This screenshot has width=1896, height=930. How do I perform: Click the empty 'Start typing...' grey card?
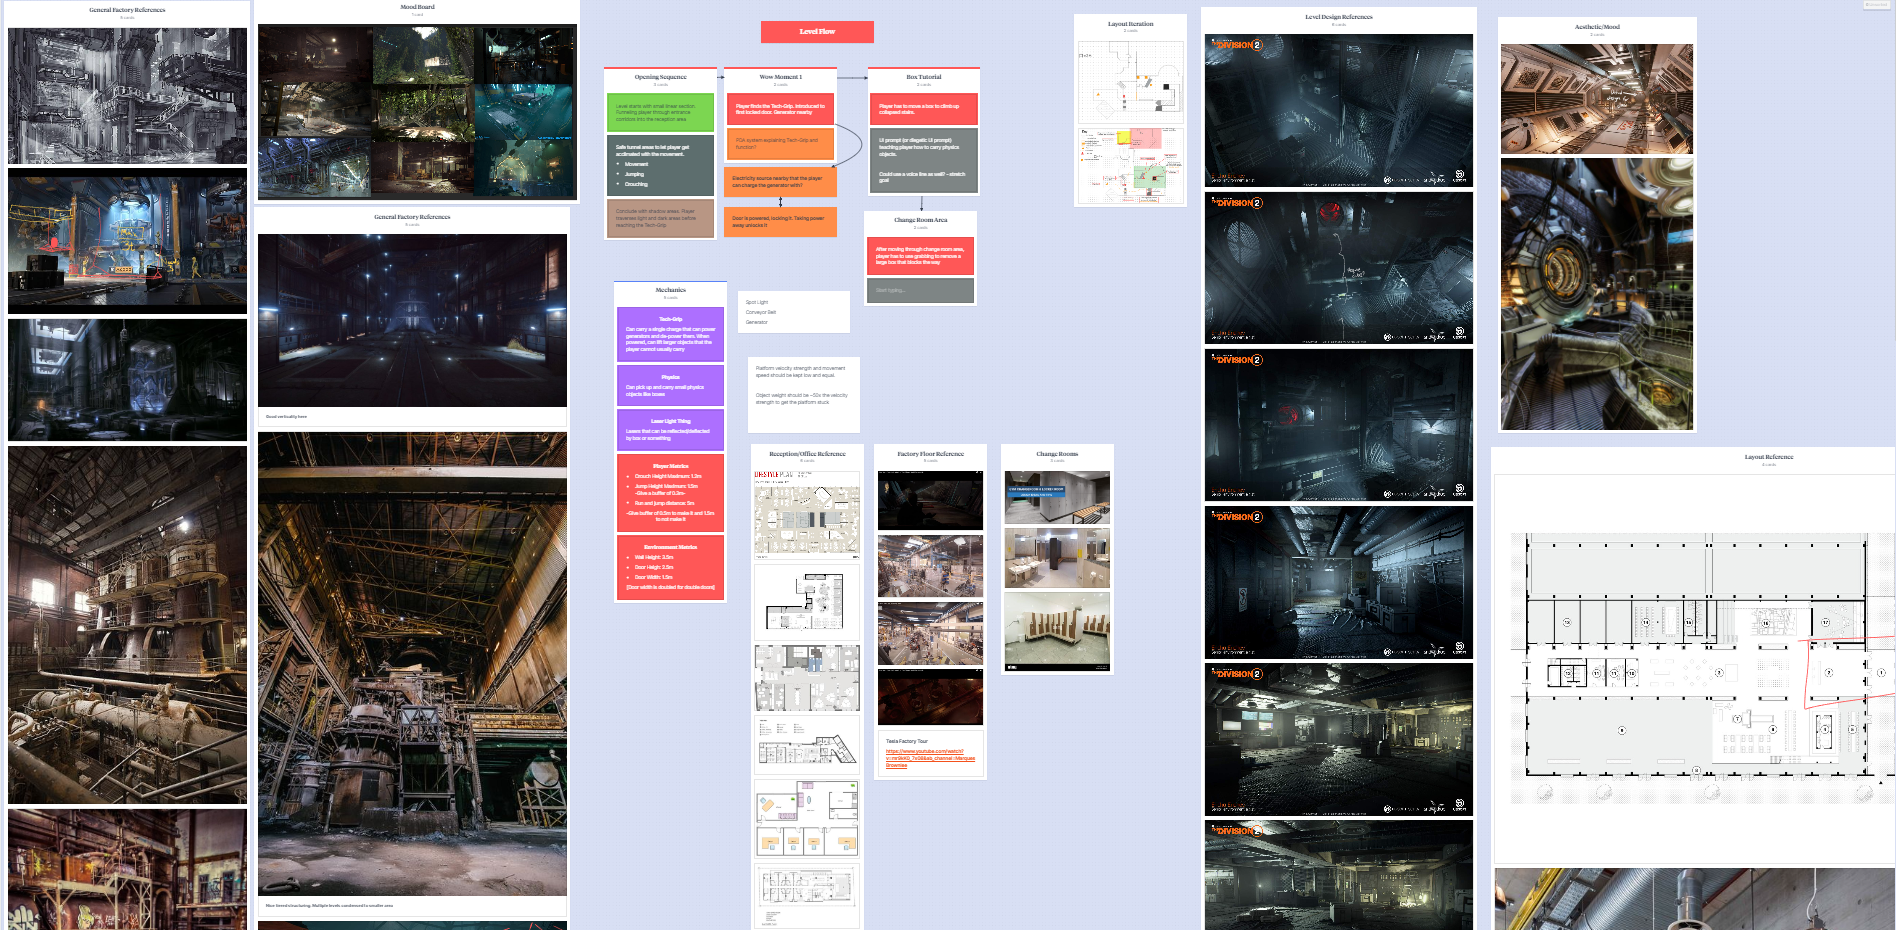(920, 291)
